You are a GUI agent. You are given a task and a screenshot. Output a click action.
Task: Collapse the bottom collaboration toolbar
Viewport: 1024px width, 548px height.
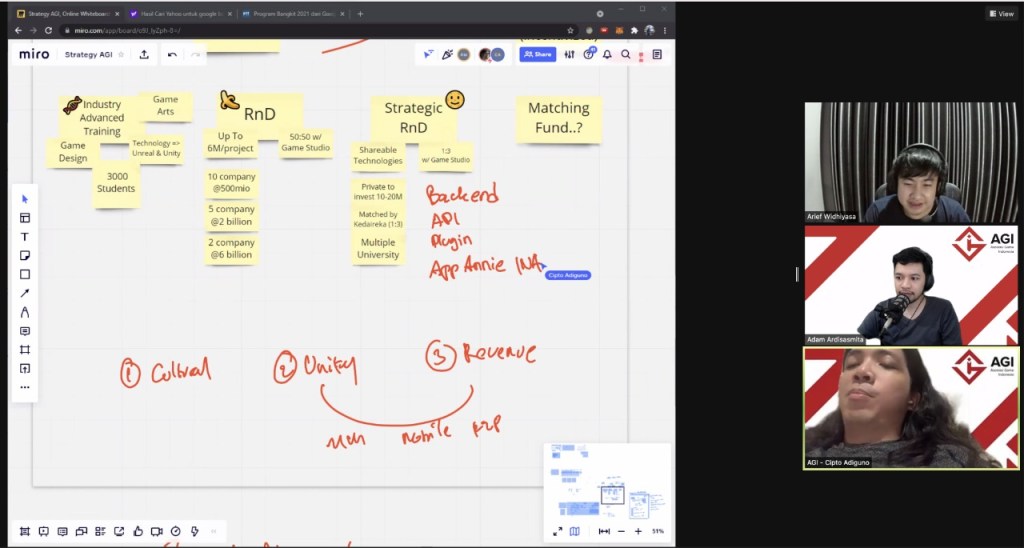[x=213, y=531]
